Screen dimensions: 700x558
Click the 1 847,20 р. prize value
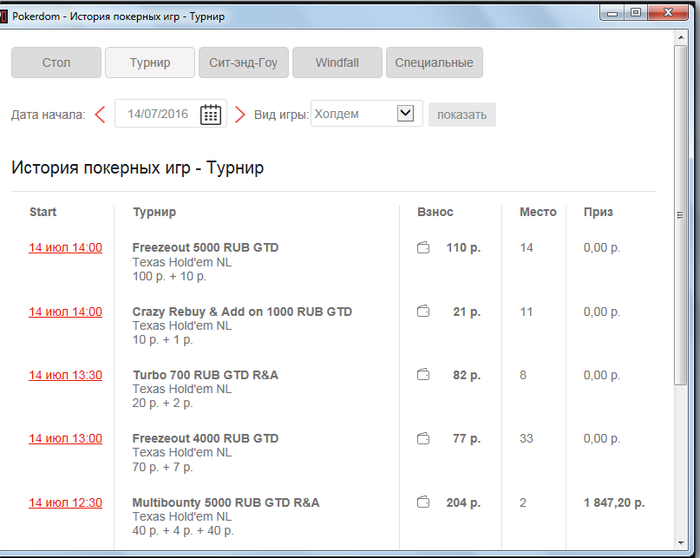pos(614,503)
